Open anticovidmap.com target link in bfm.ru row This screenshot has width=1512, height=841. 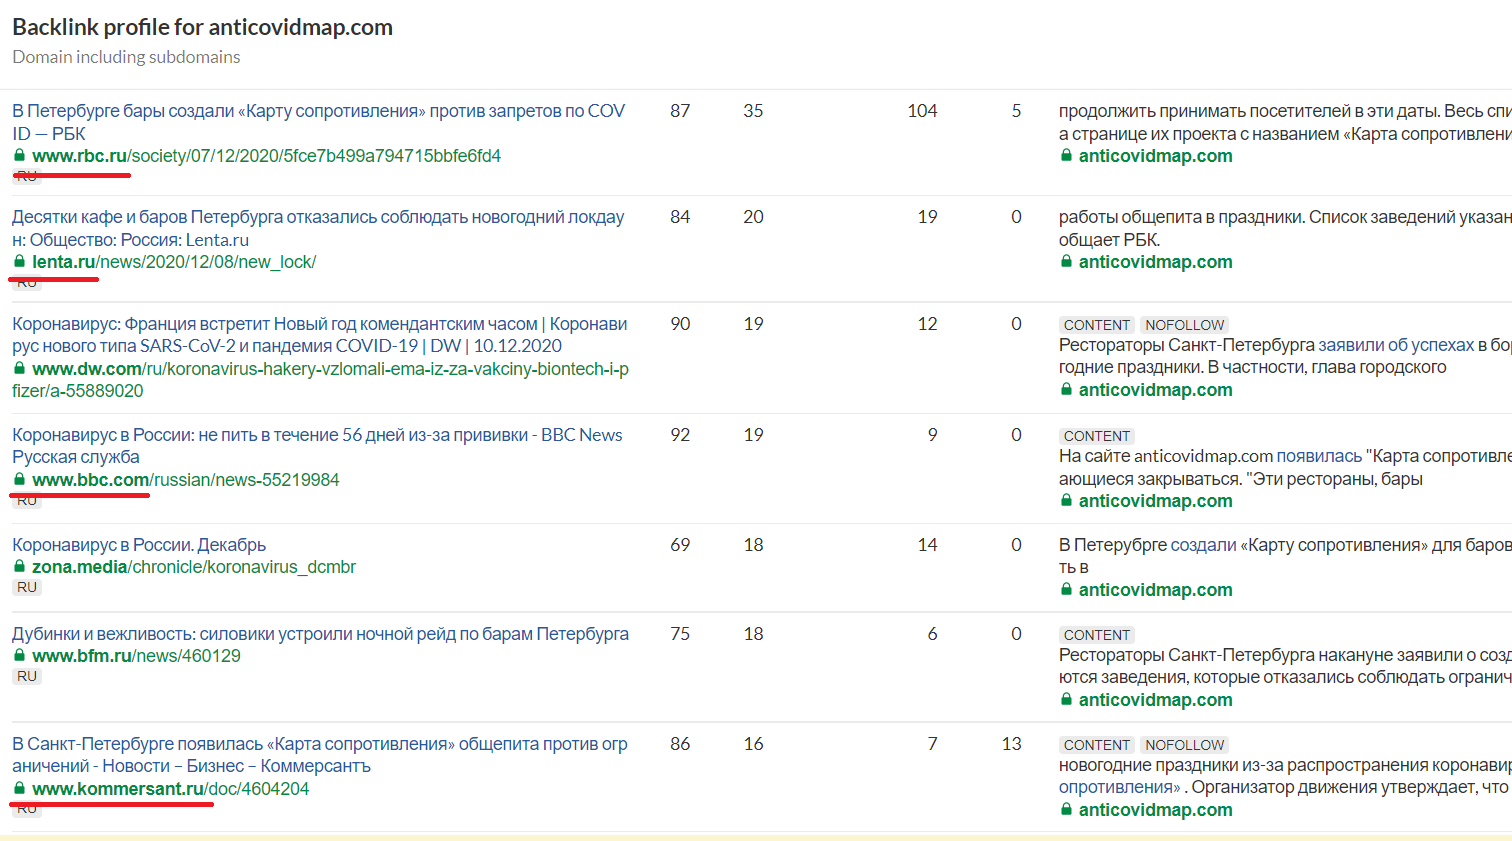pyautogui.click(x=1155, y=700)
